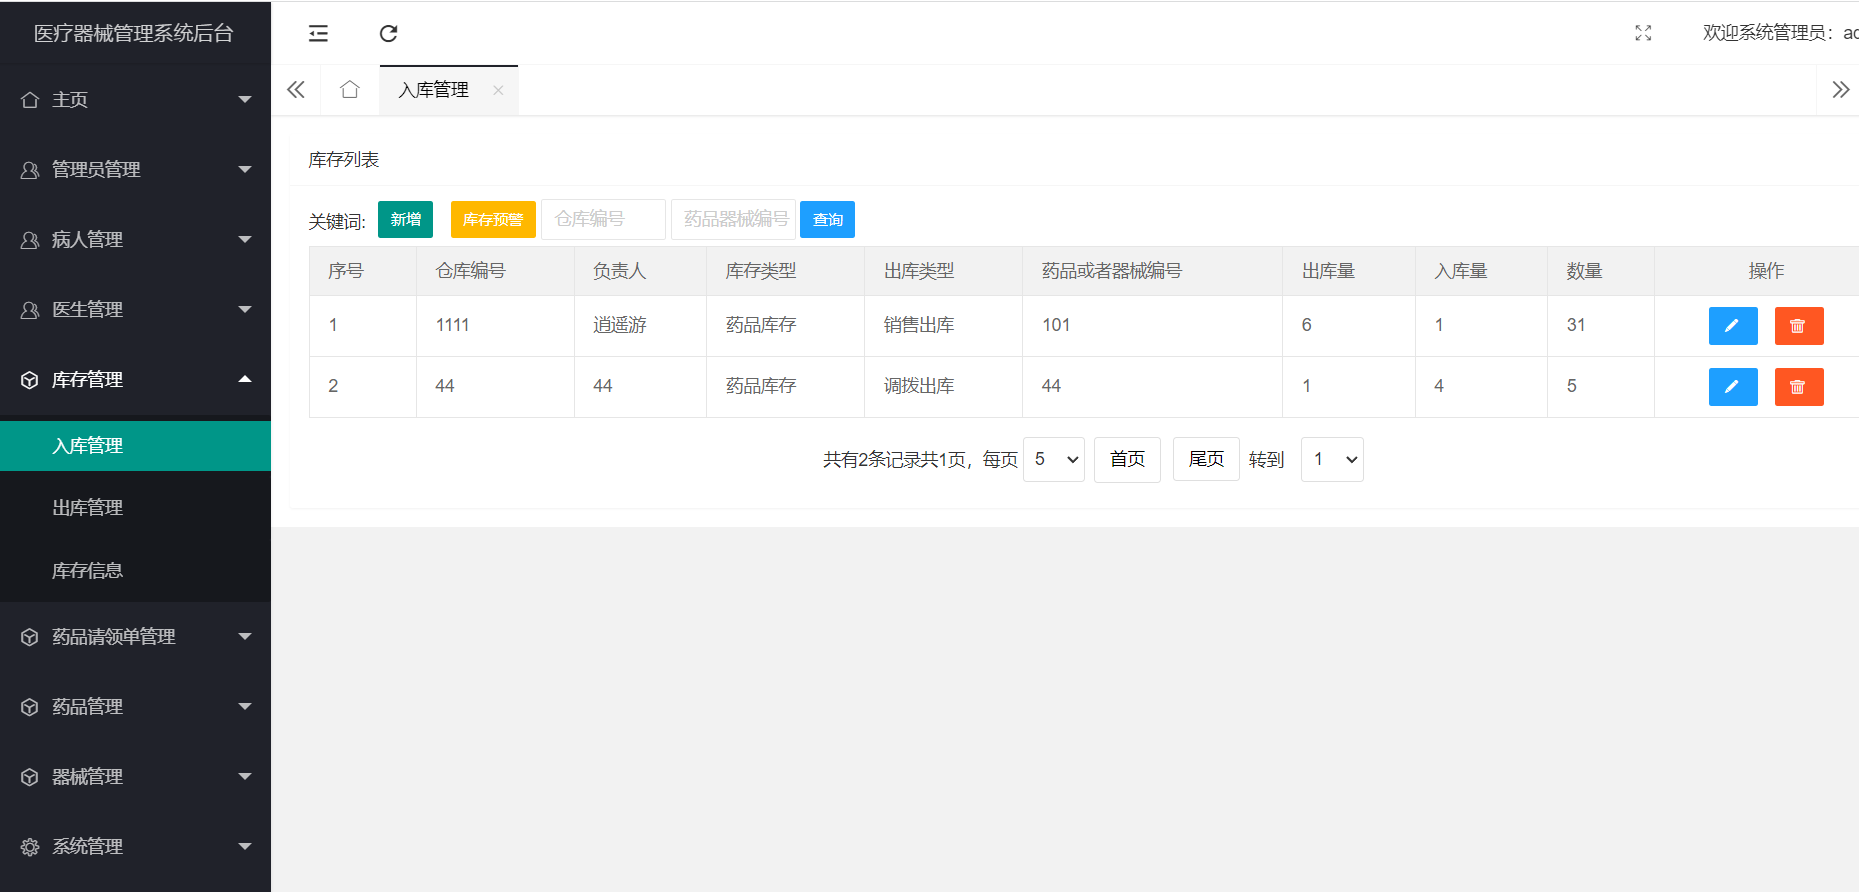Viewport: 1859px width, 892px height.
Task: Click the 药品管理 box icon
Action: pos(30,707)
